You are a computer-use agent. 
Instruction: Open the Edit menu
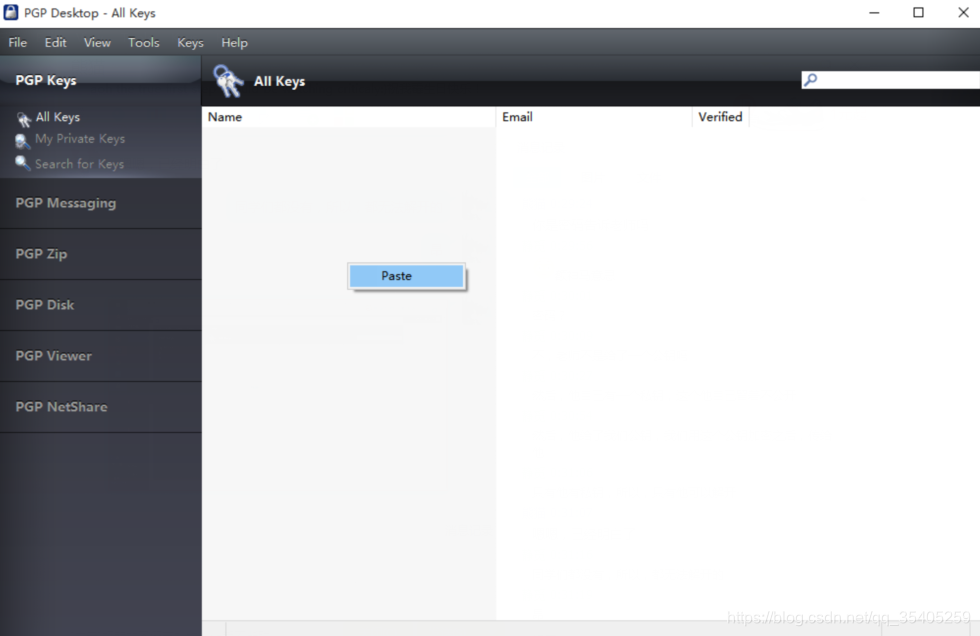[x=55, y=42]
